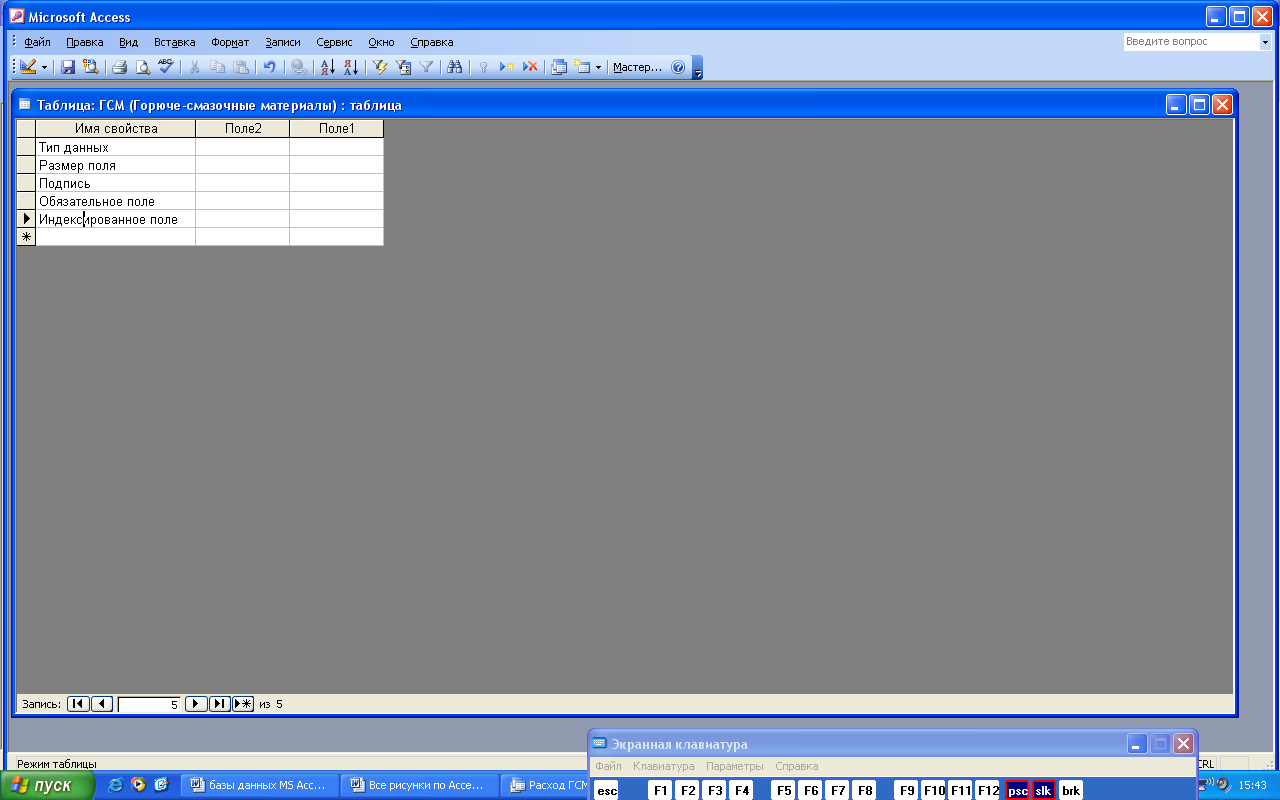Viewport: 1280px width, 800px height.
Task: Open File Search toolbar icon
Action: pos(90,67)
